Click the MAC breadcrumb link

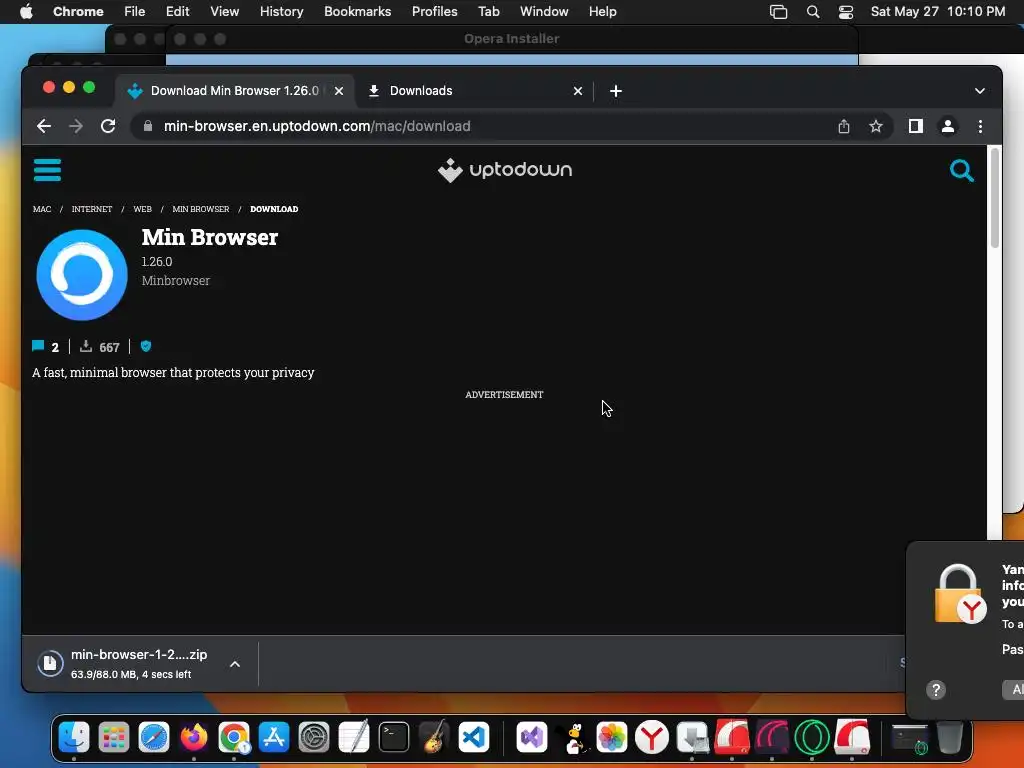pos(42,209)
